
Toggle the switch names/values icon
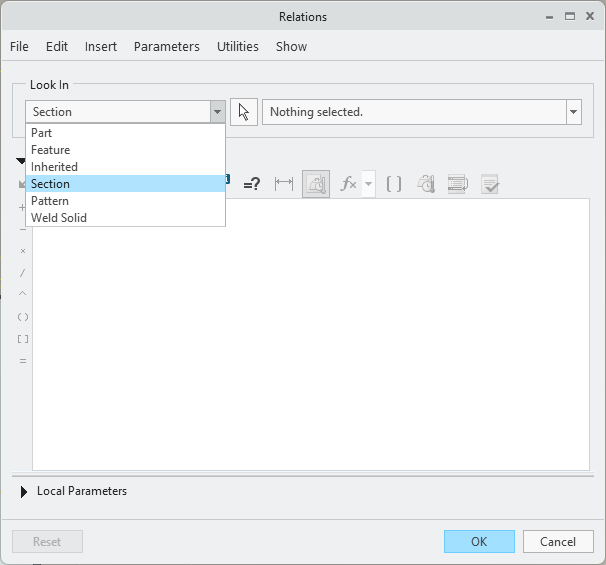pos(316,184)
